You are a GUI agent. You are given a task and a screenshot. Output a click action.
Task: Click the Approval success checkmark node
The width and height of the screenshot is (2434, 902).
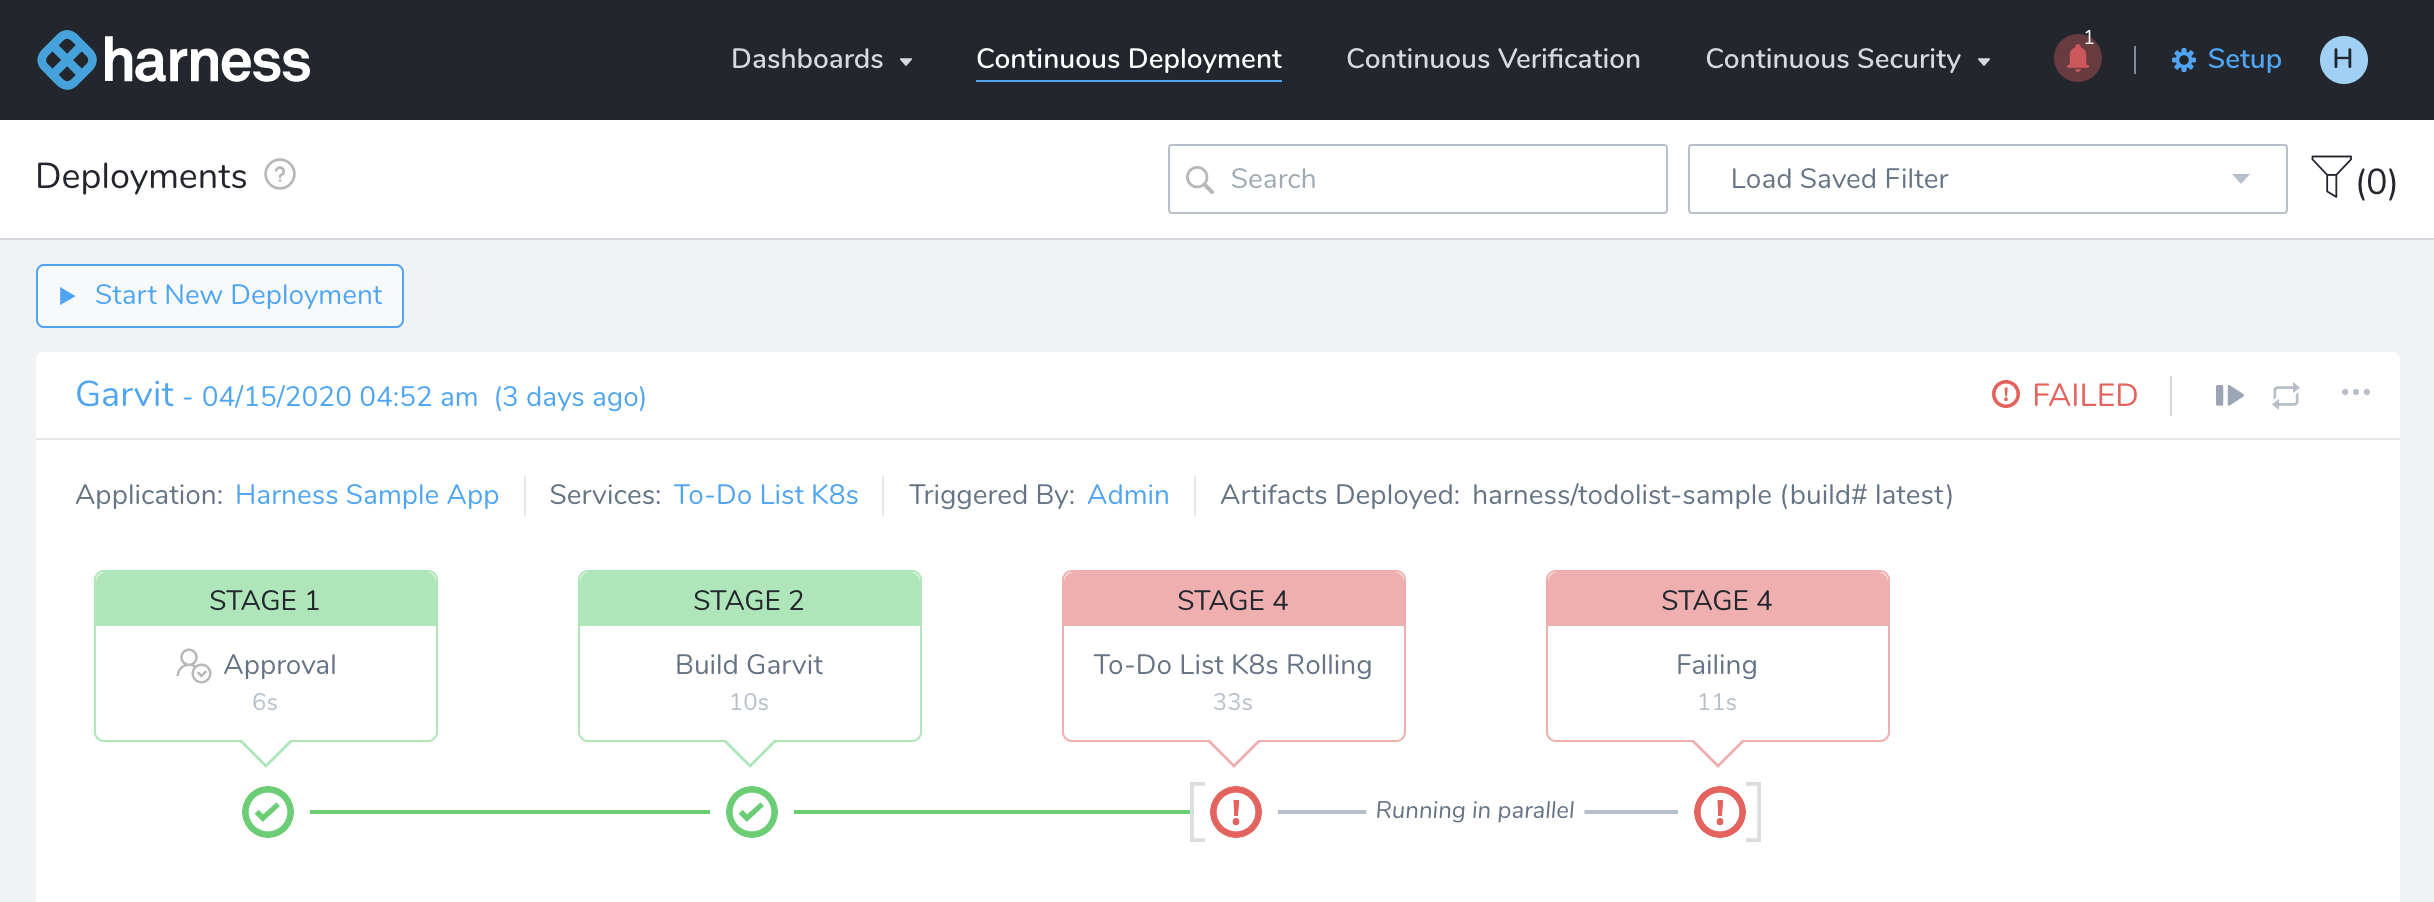pyautogui.click(x=268, y=812)
